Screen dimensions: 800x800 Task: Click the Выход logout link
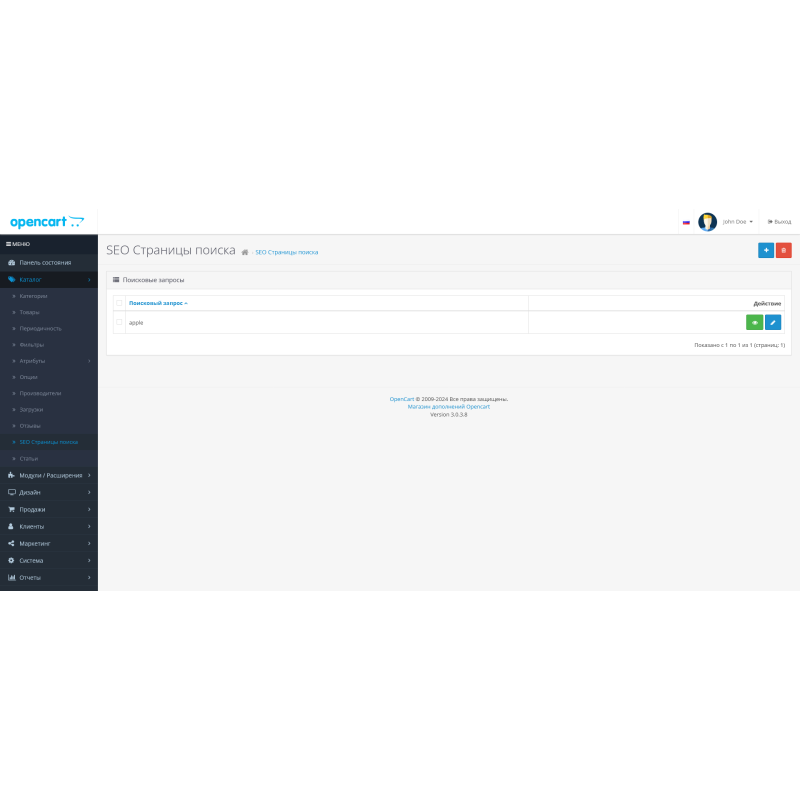point(779,222)
